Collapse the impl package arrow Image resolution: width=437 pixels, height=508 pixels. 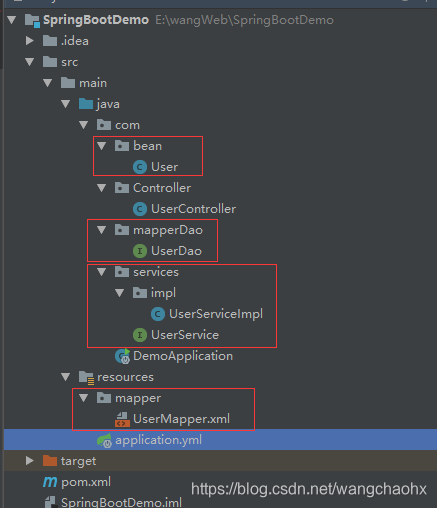click(x=120, y=293)
